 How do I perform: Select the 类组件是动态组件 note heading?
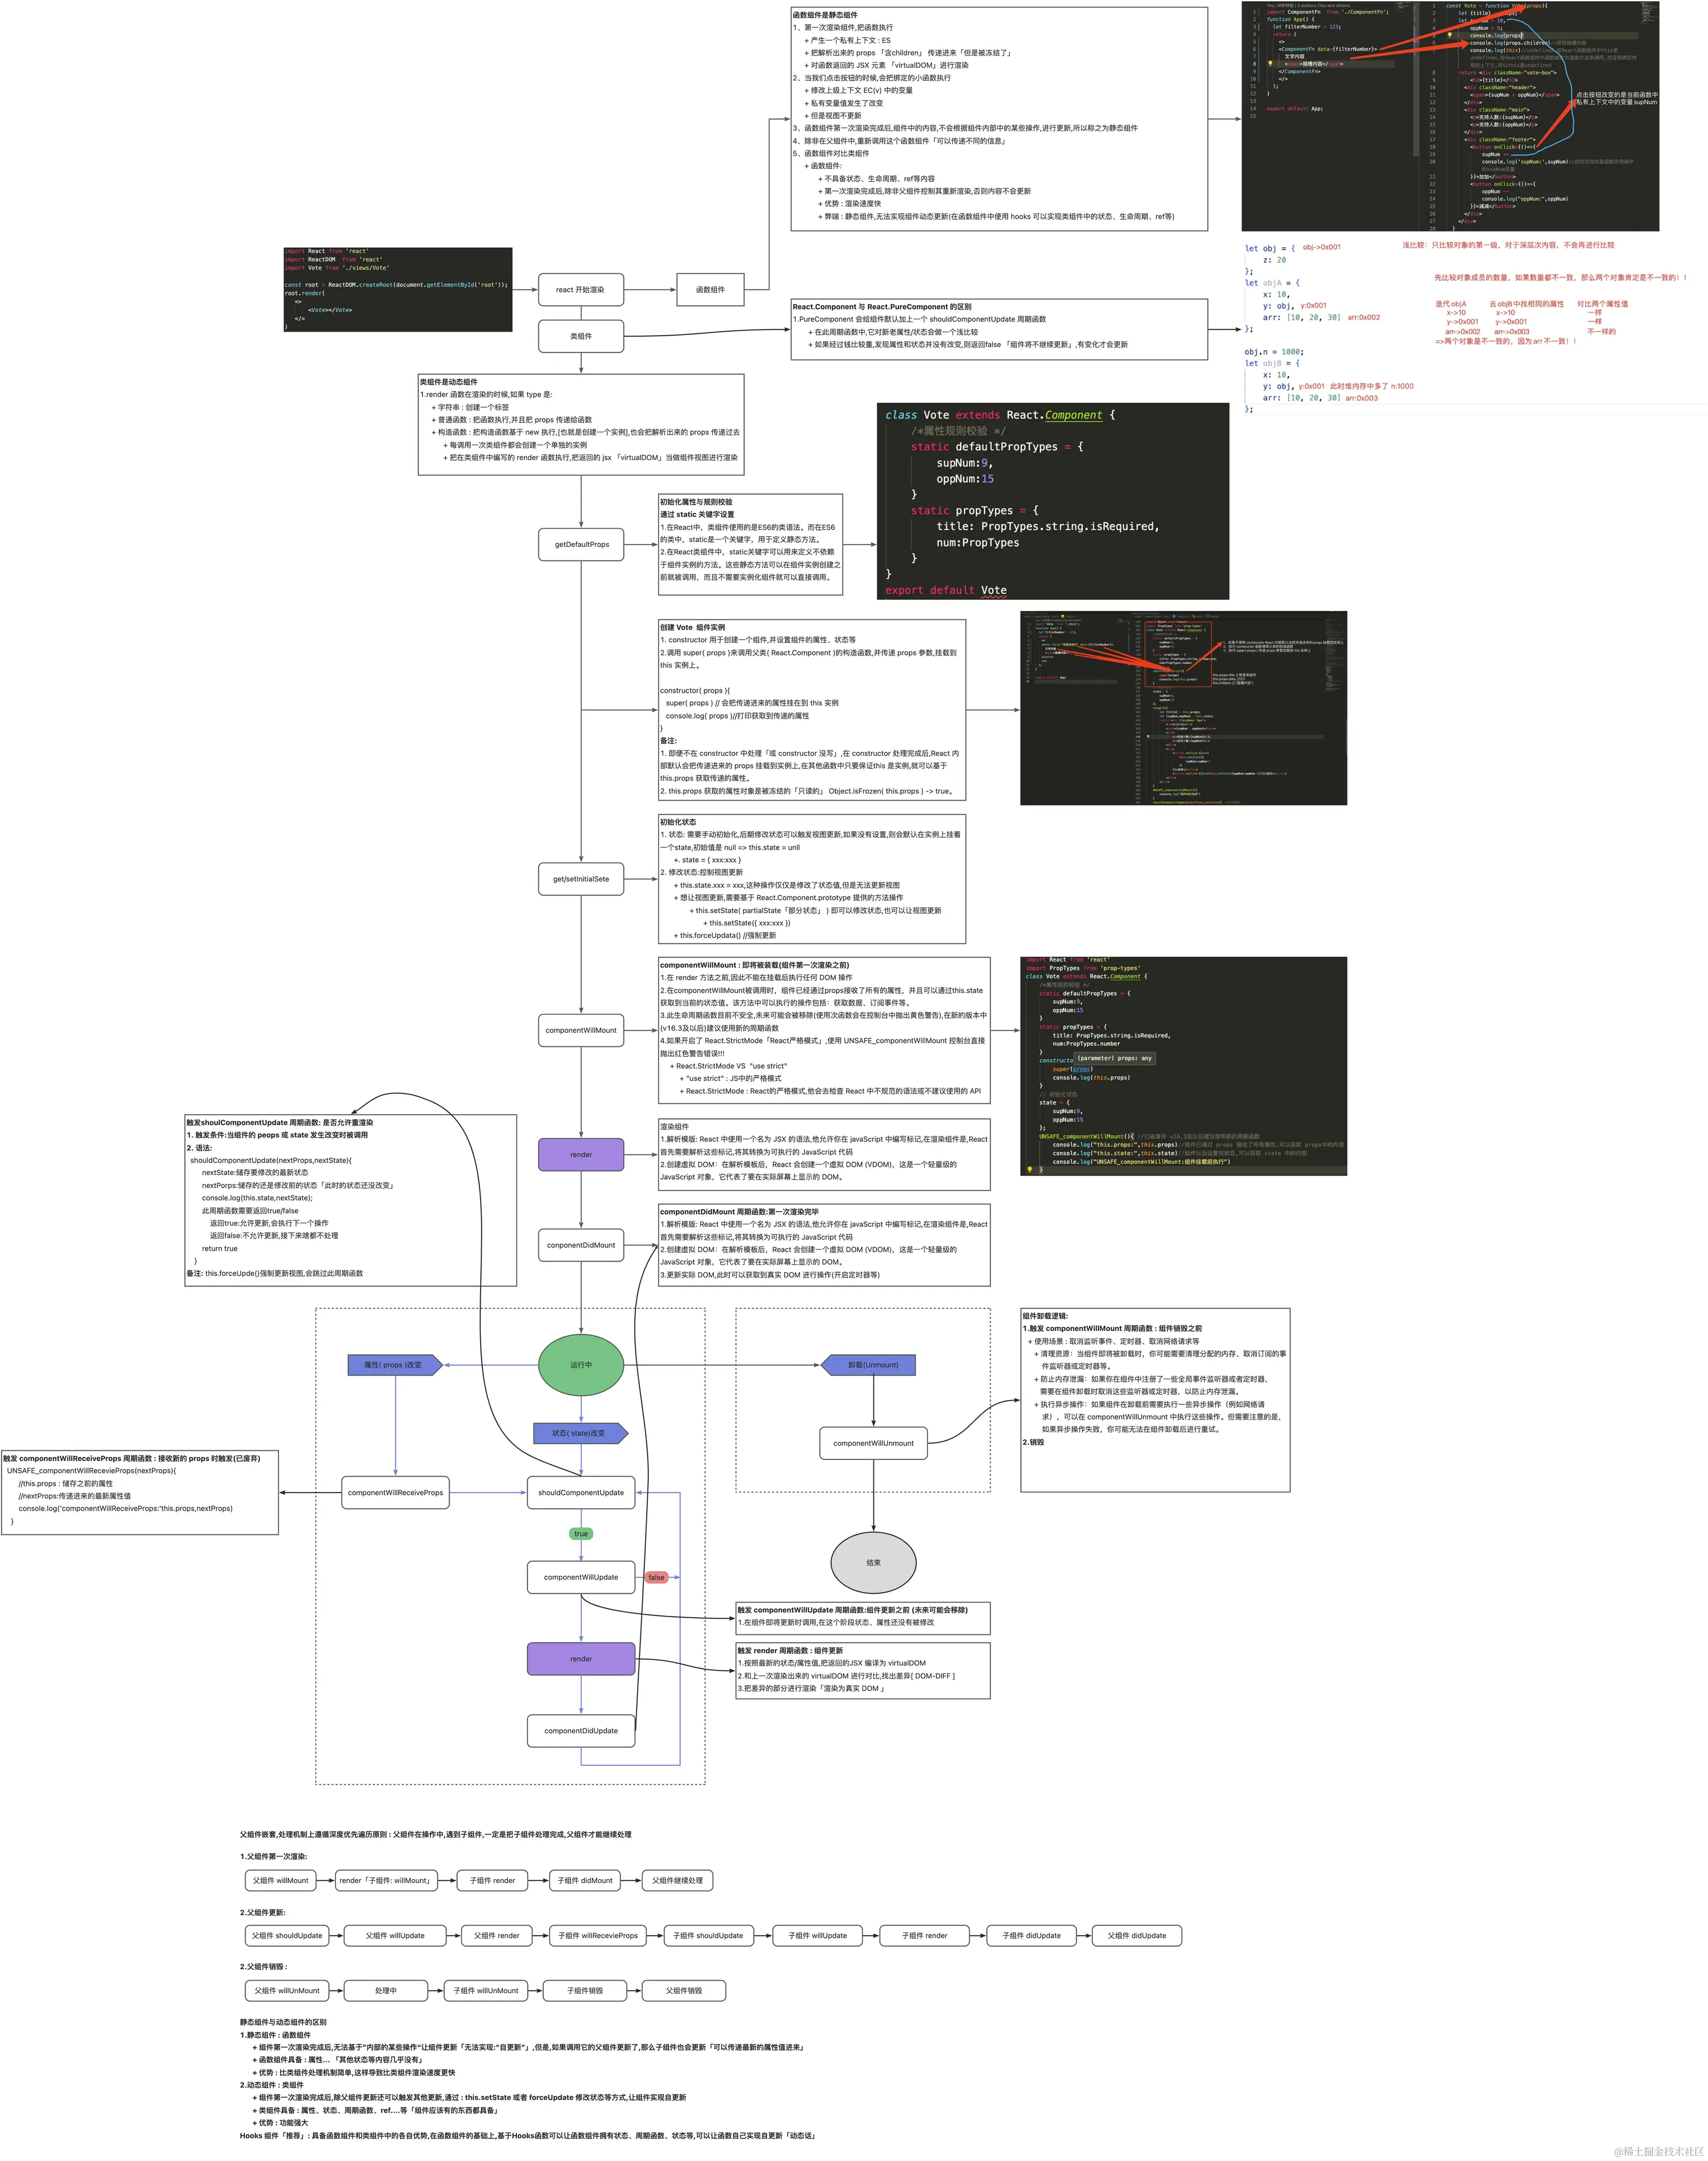click(449, 382)
